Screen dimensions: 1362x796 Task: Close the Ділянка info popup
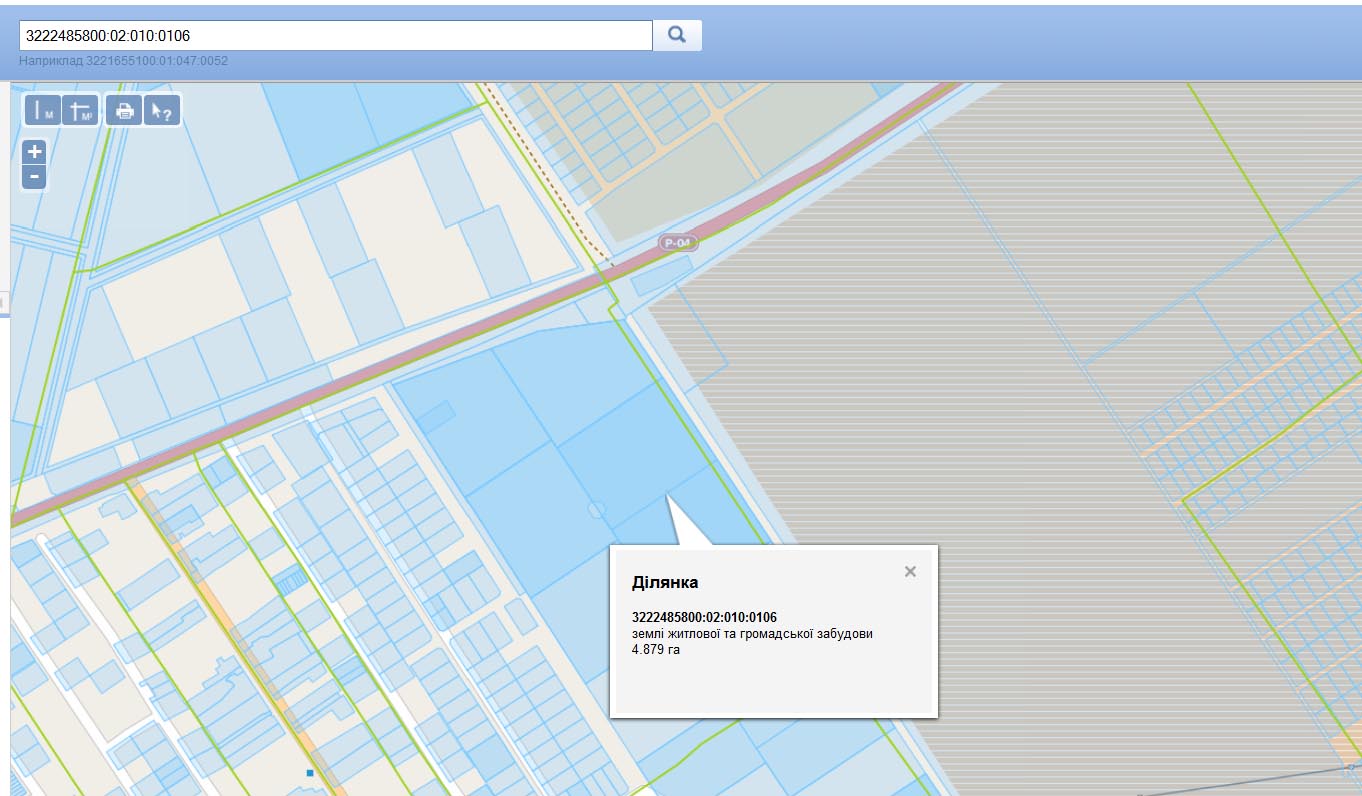(910, 572)
